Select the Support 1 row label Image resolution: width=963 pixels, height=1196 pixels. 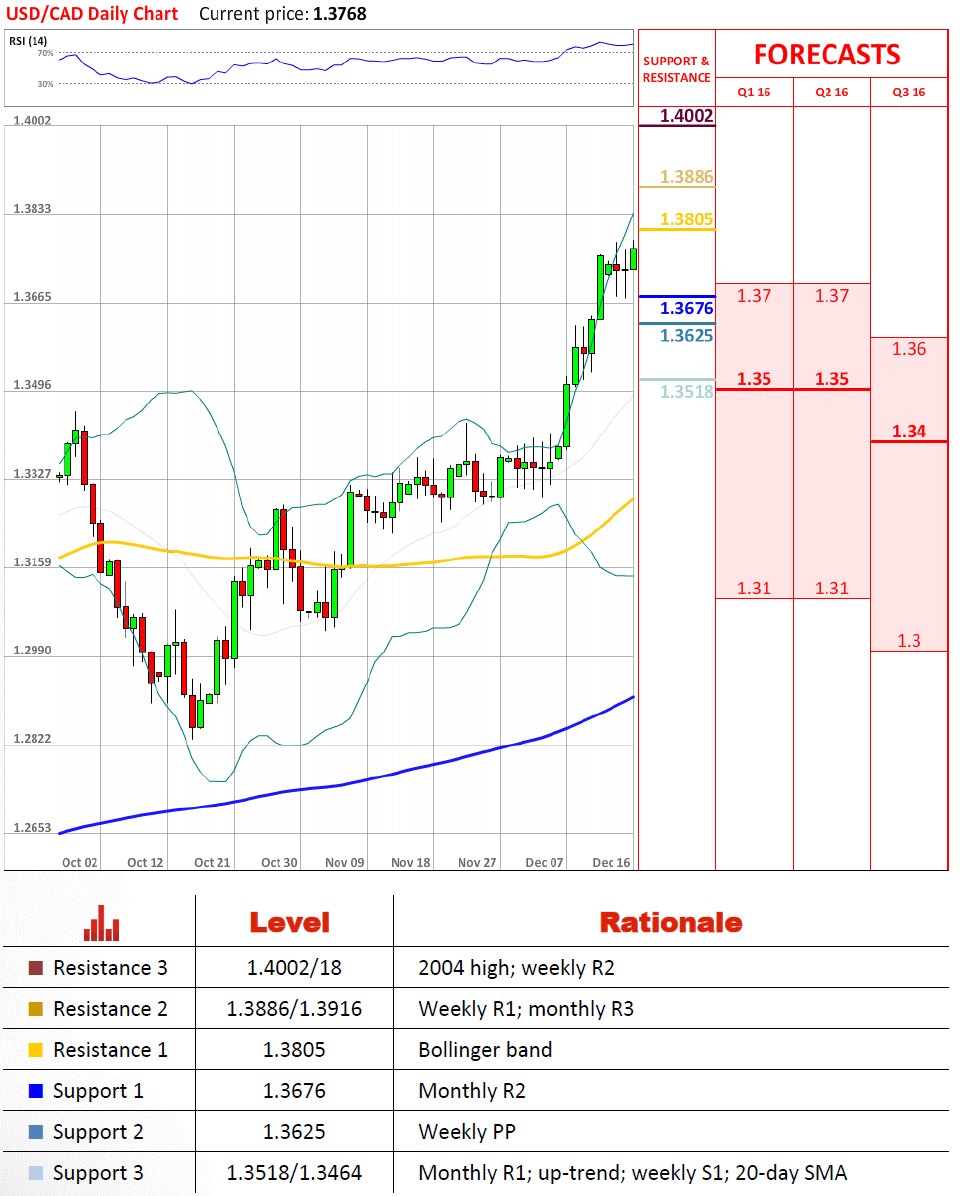[x=98, y=1092]
